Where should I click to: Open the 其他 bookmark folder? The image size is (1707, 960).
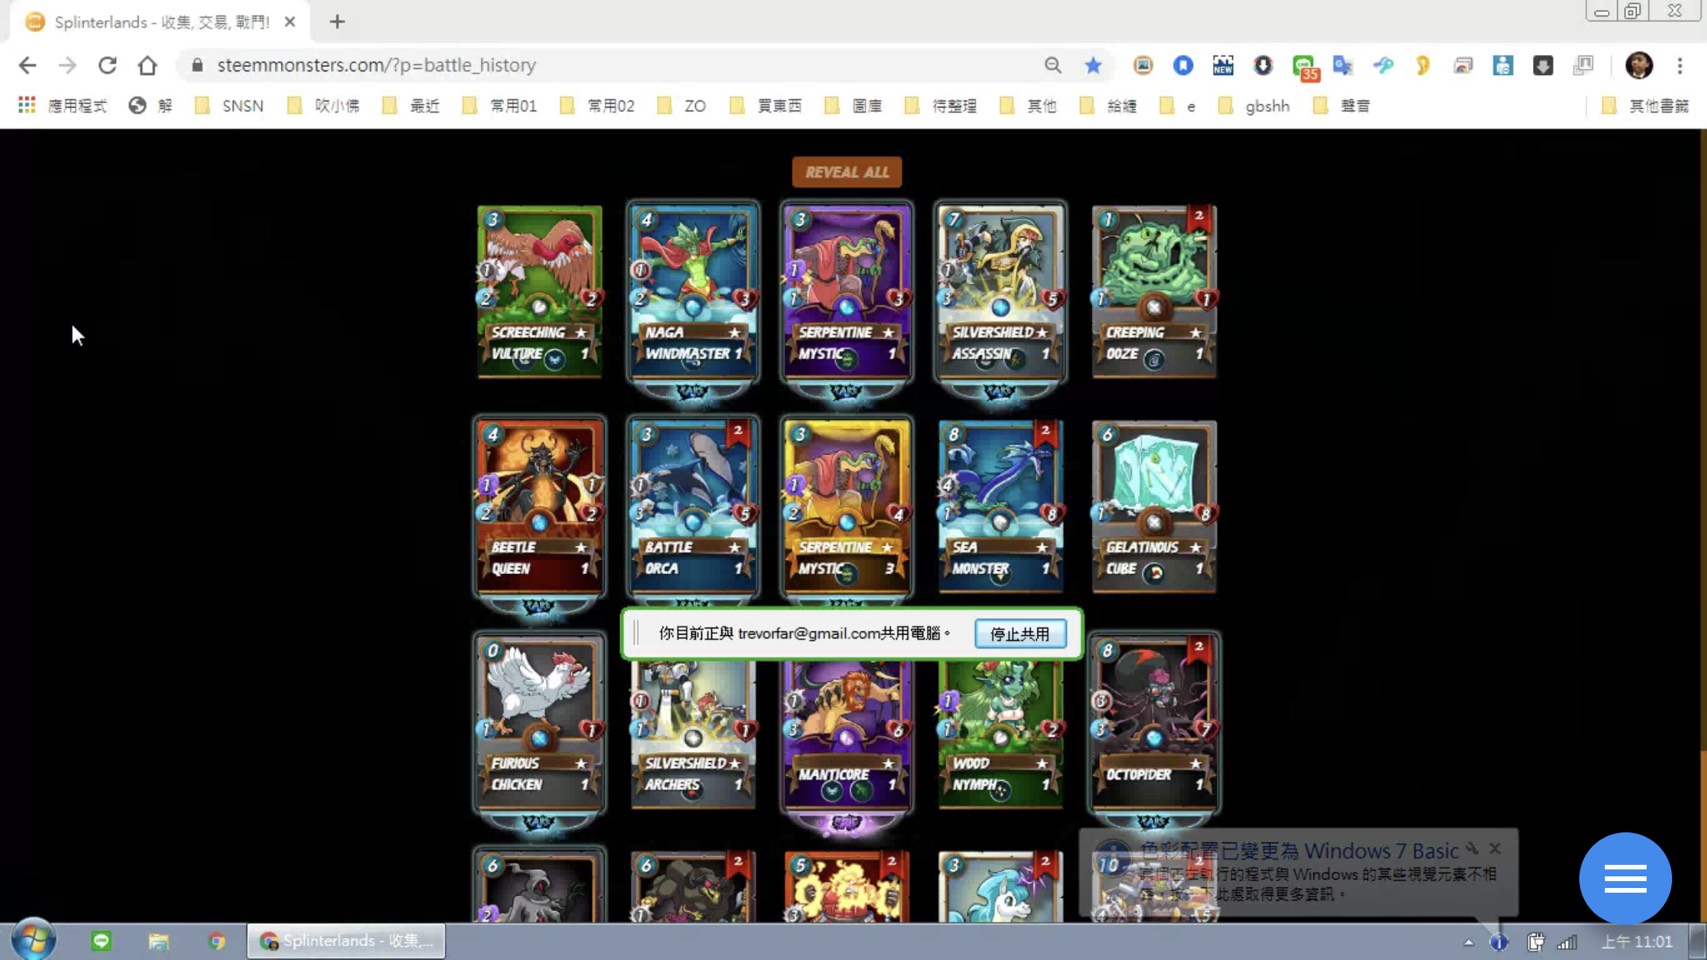tap(1028, 106)
